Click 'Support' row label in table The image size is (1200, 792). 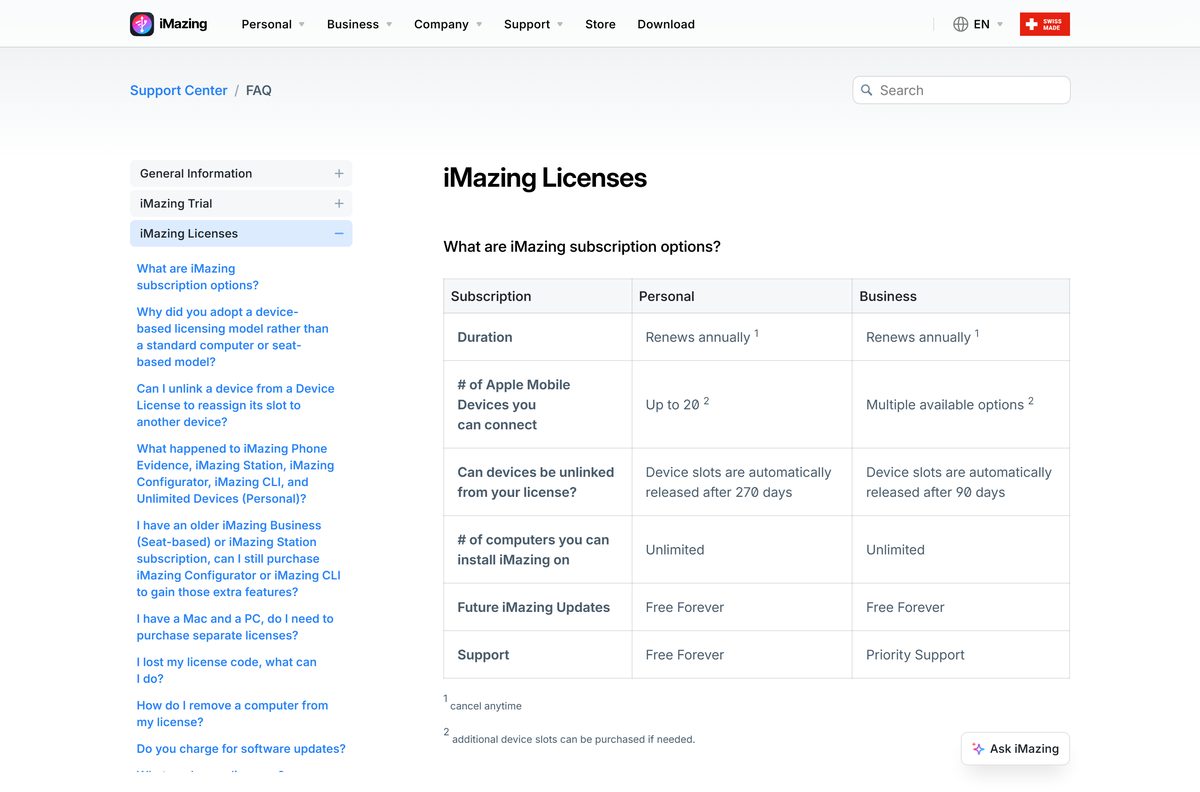coord(483,655)
